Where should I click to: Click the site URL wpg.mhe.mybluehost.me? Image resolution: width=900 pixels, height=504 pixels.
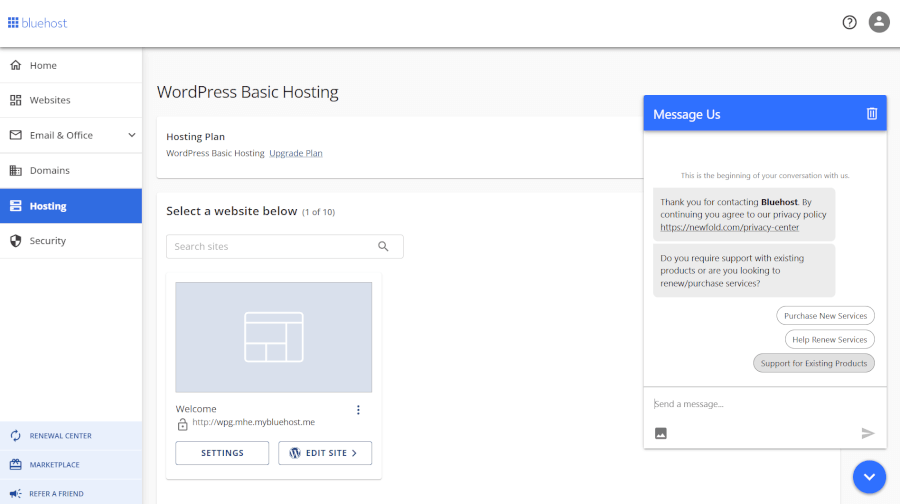[253, 422]
